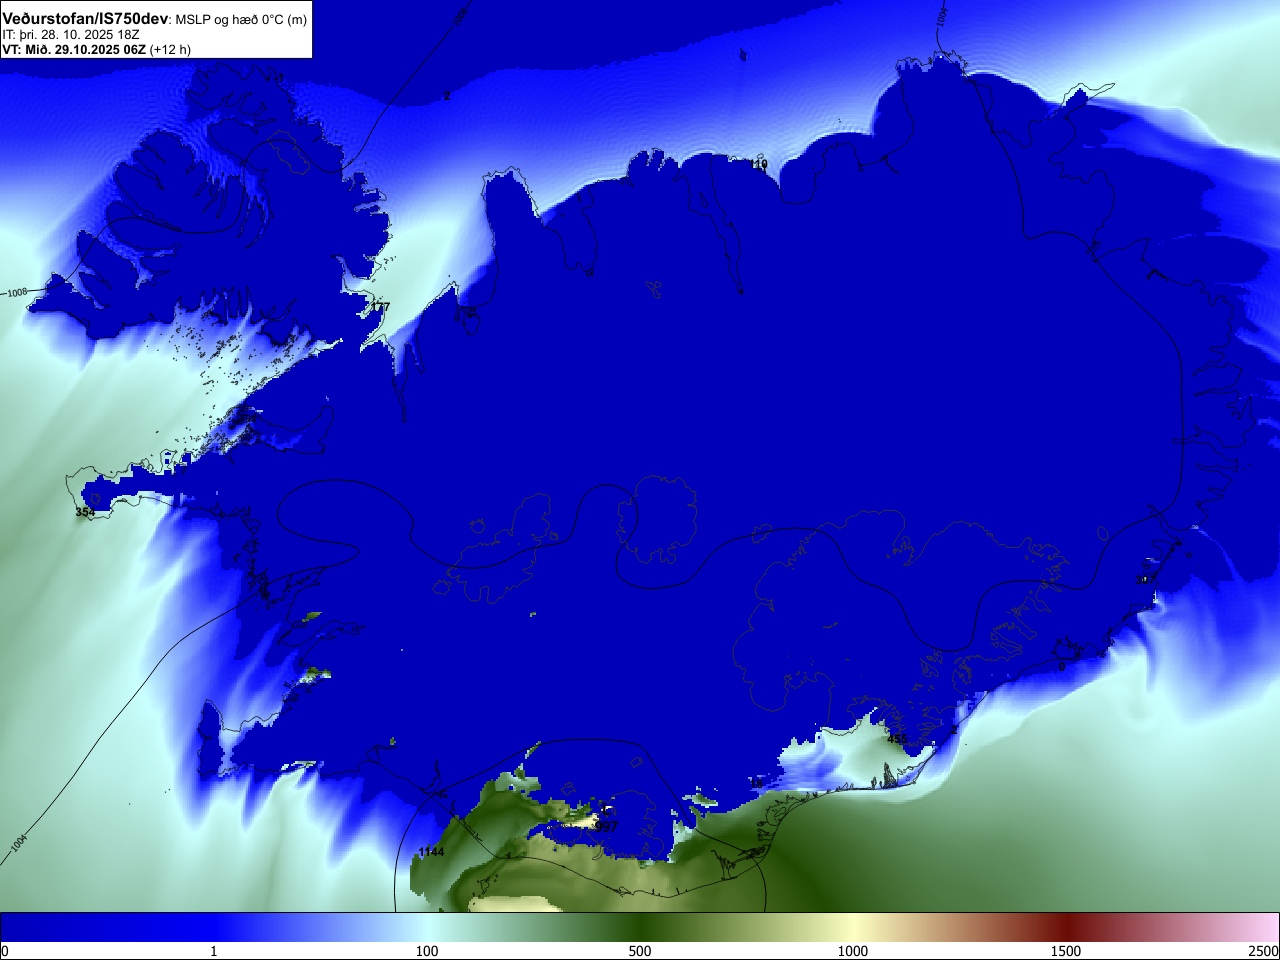The image size is (1280, 960).
Task: Select the 997 low pressure value
Action: pos(606,827)
